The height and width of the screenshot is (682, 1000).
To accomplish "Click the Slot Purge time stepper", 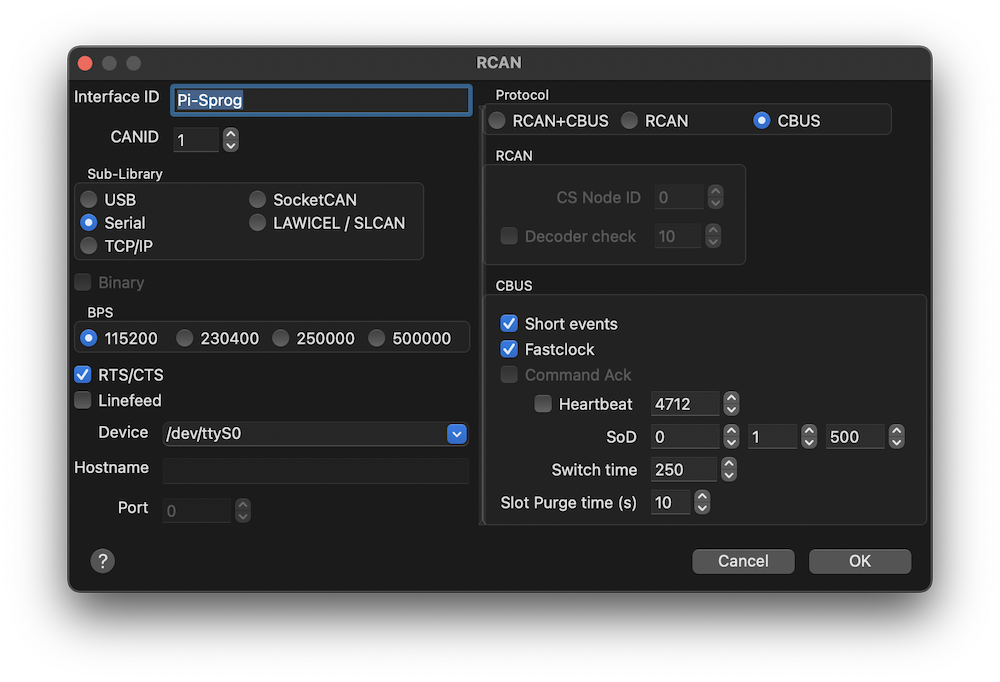I will 702,502.
